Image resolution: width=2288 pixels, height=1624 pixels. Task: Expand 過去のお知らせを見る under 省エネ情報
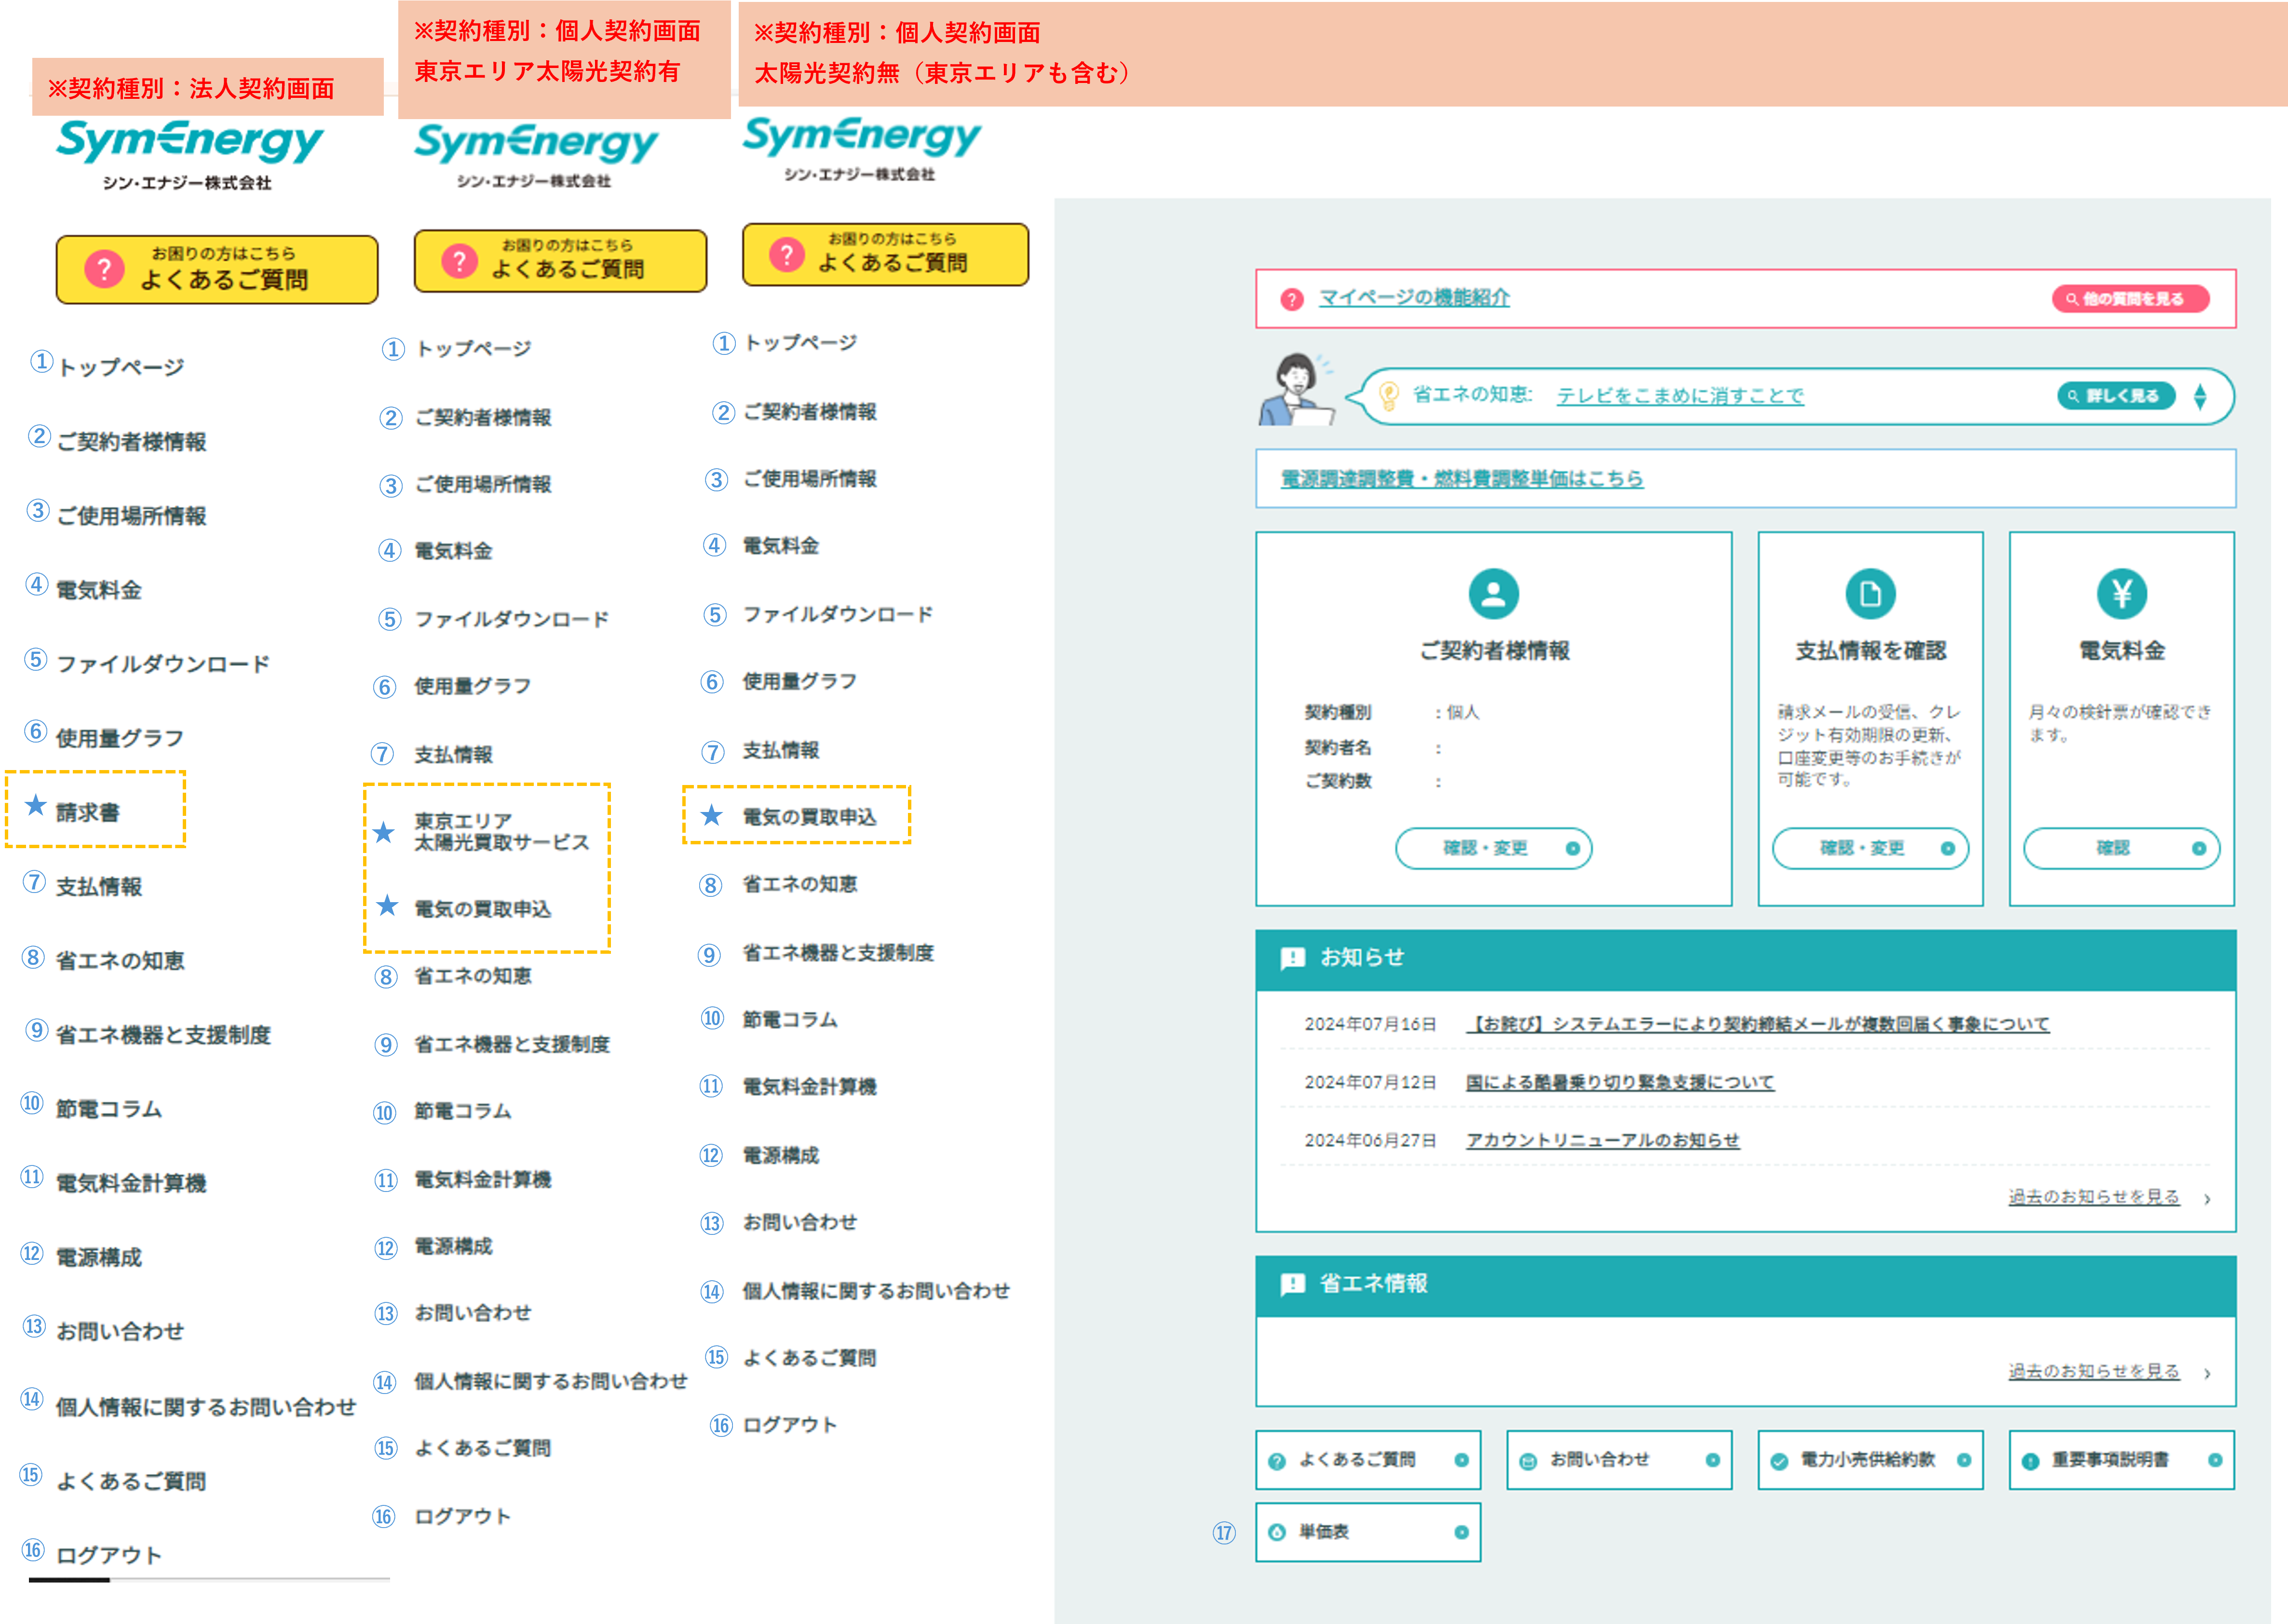pos(2094,1371)
